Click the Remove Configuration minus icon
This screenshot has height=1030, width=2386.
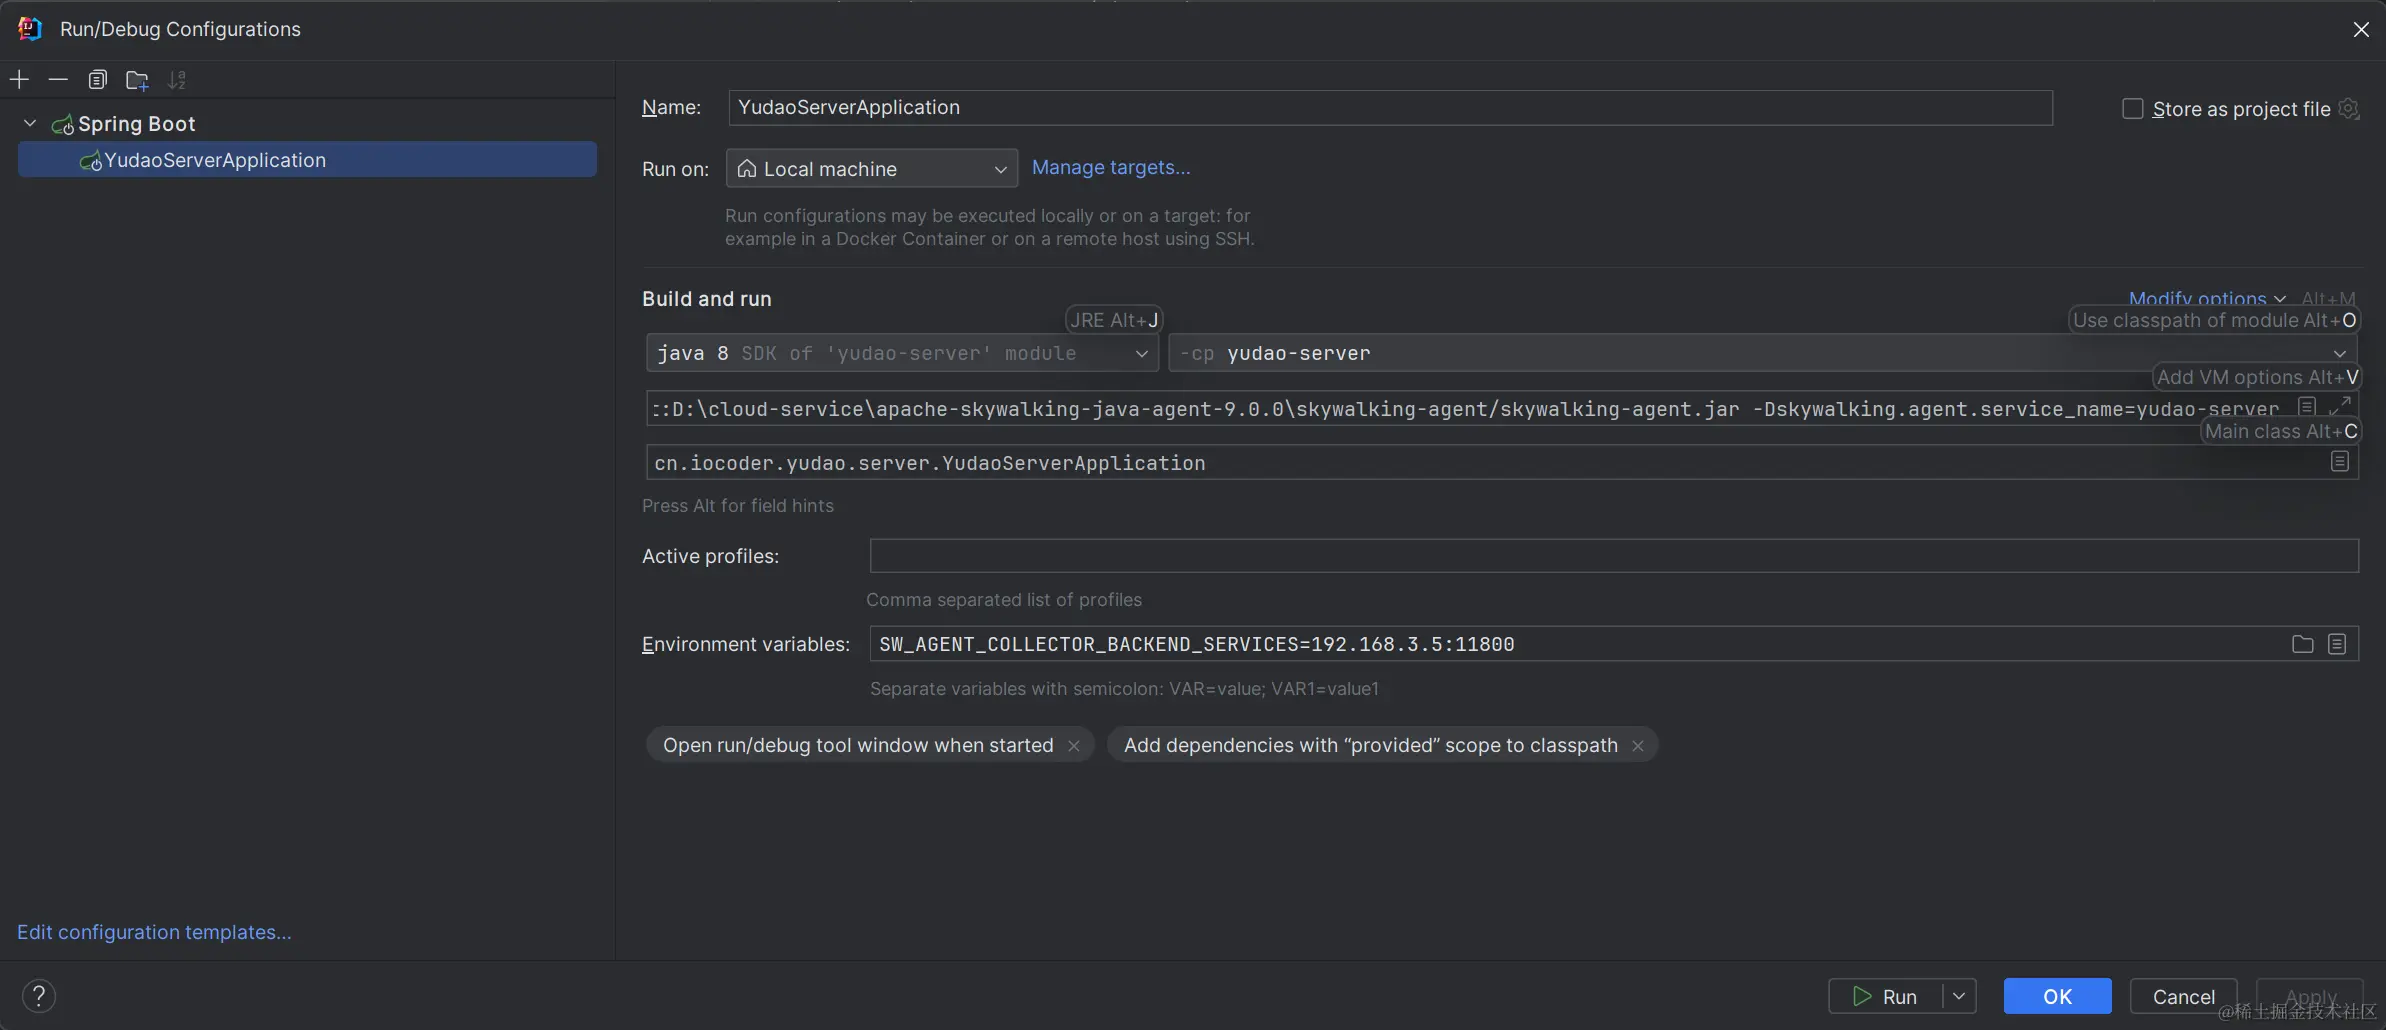tap(58, 79)
